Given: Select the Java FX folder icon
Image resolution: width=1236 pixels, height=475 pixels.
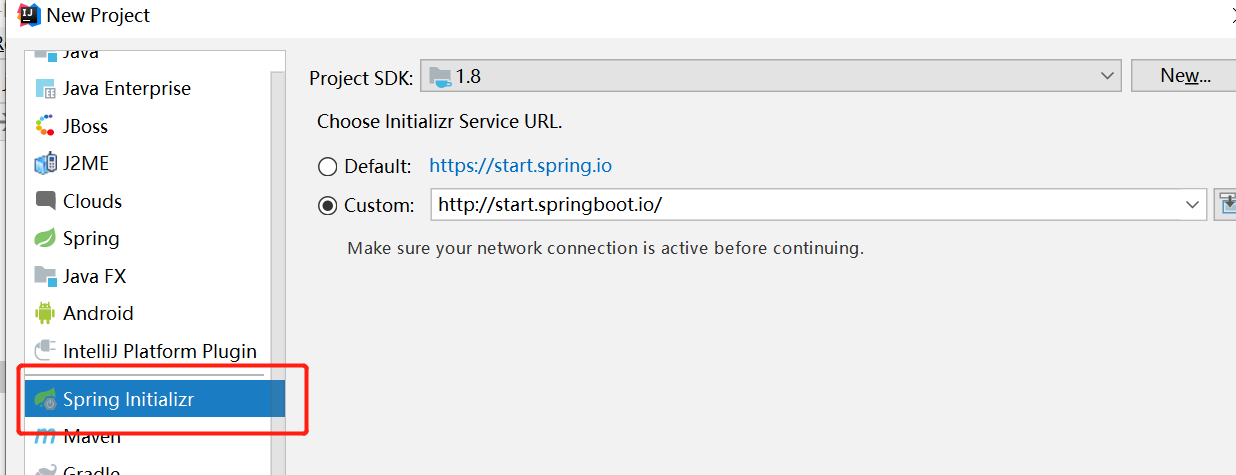Looking at the screenshot, I should pyautogui.click(x=45, y=275).
